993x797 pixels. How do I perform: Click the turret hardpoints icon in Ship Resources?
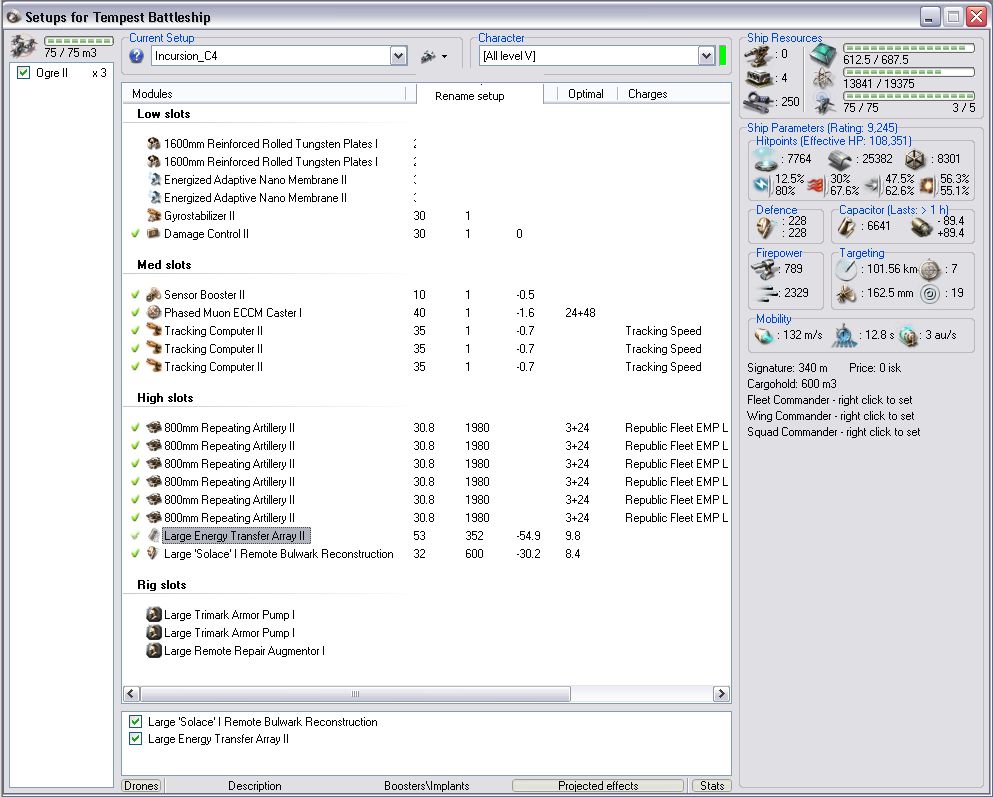point(757,55)
